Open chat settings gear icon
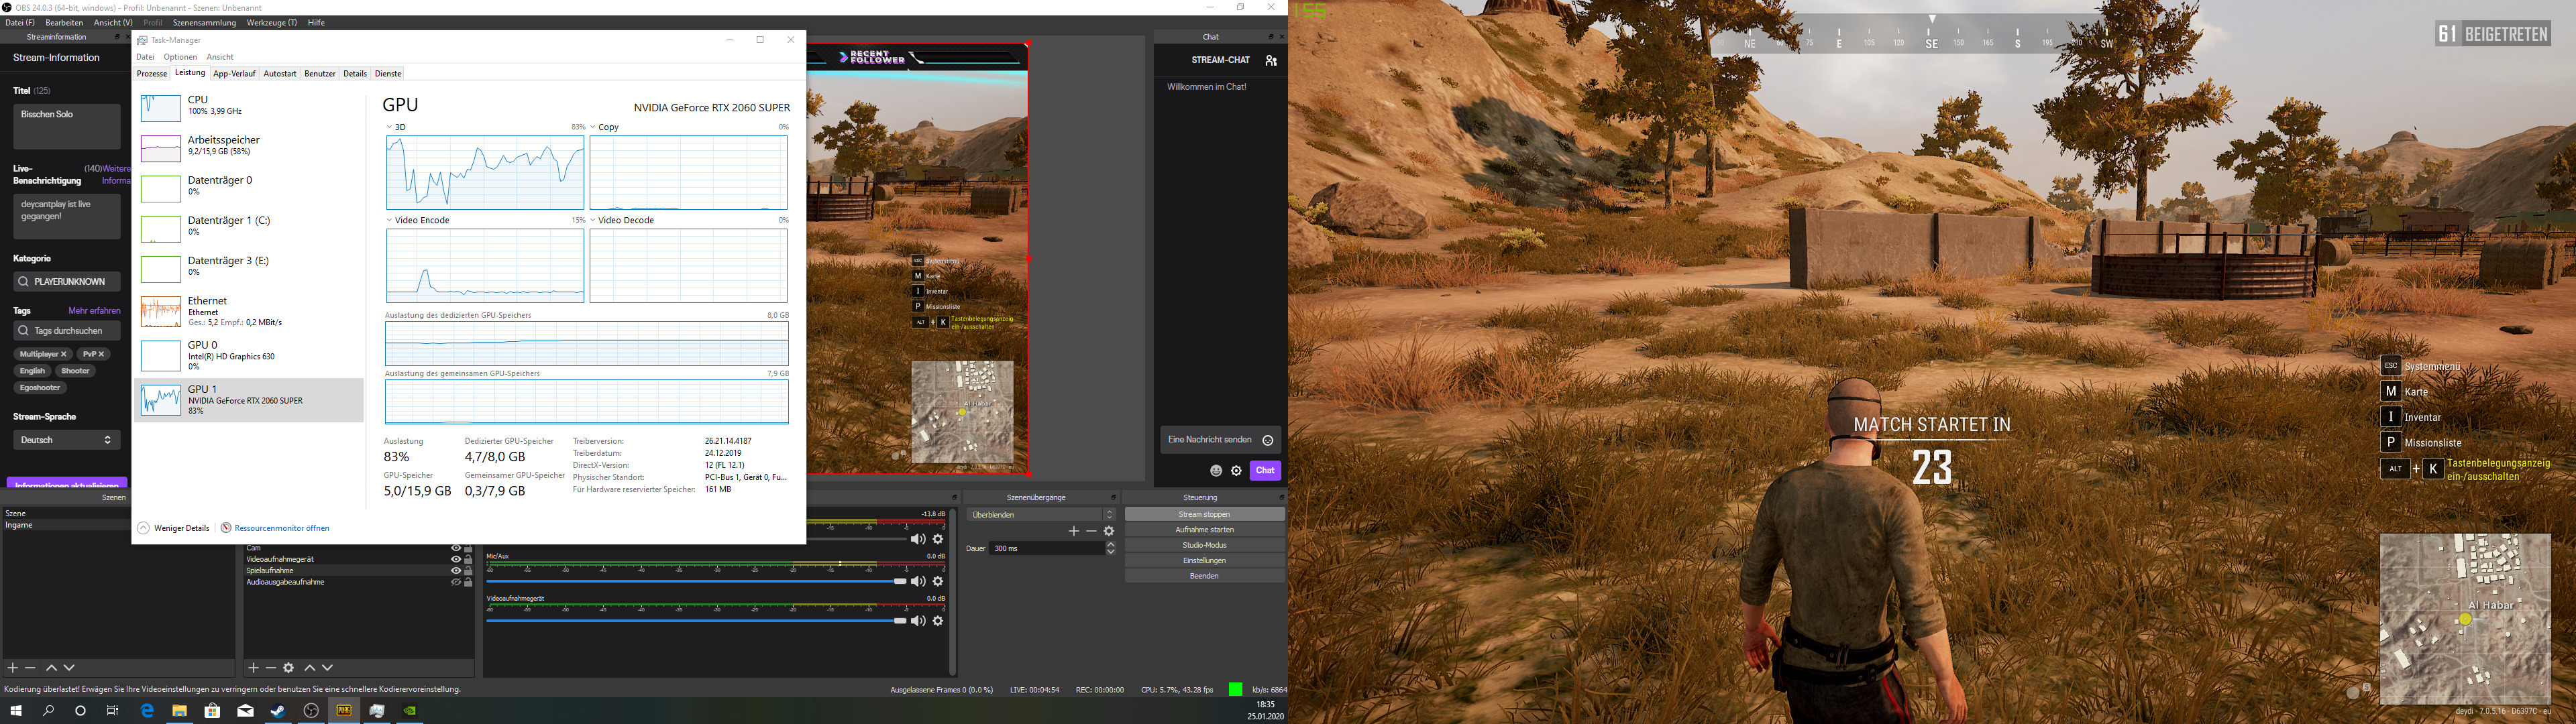This screenshot has height=724, width=2576. pyautogui.click(x=1237, y=471)
